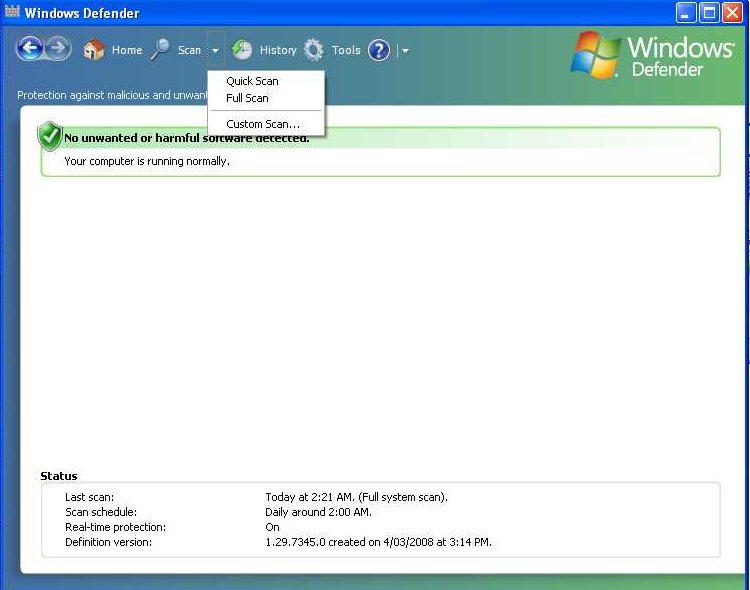The height and width of the screenshot is (590, 750).
Task: Click the Home text label in toolbar
Action: (x=127, y=50)
